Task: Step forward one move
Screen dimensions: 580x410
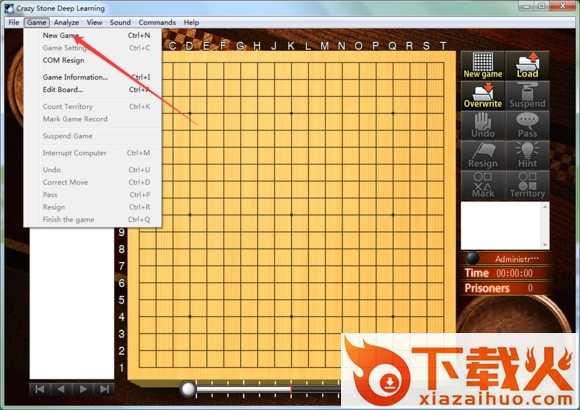Action: point(83,389)
